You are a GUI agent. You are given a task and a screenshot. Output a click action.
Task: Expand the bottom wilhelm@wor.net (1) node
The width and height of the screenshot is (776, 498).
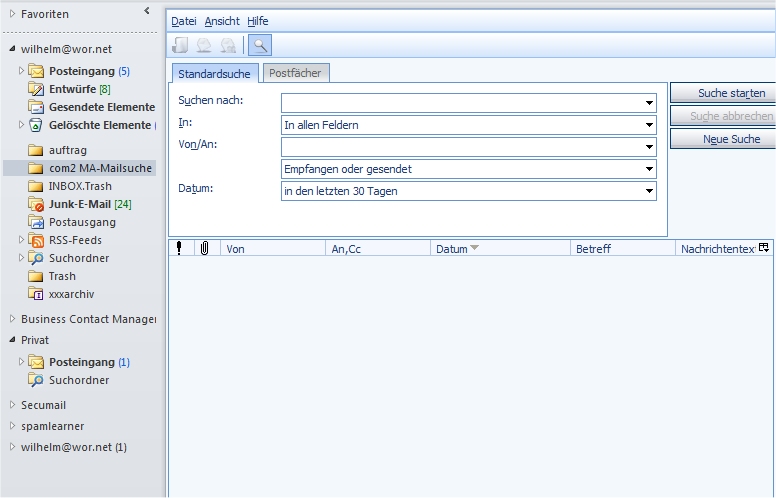click(12, 447)
